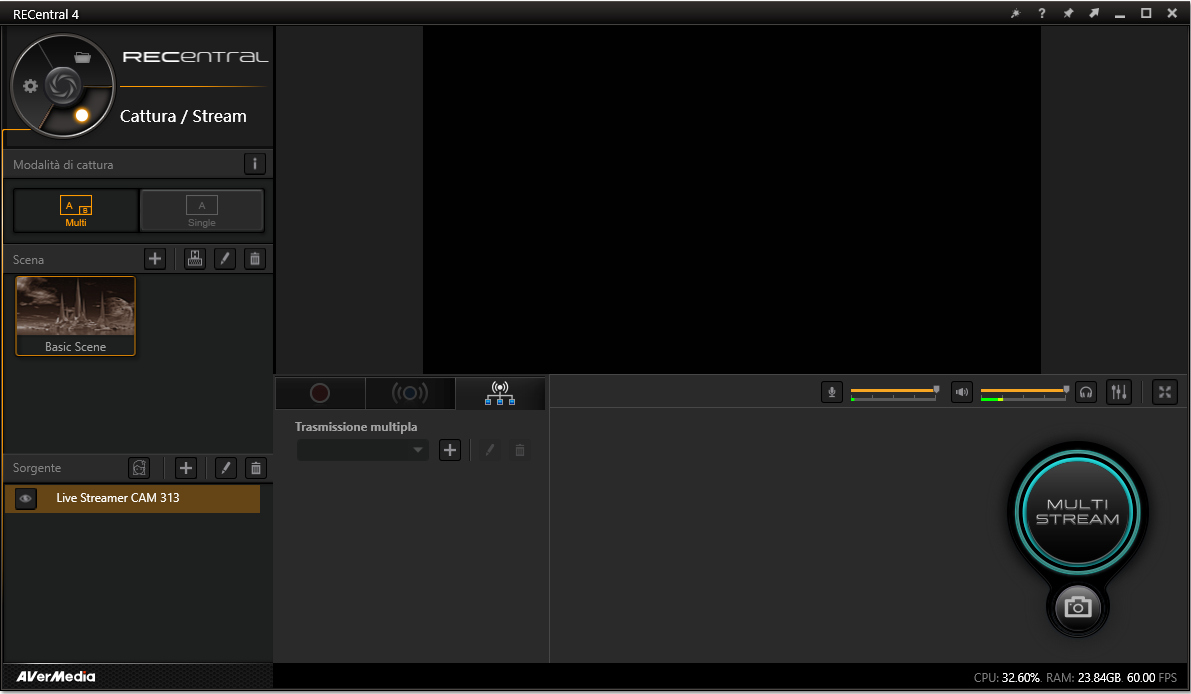Take a snapshot with the camera button
This screenshot has height=694, width=1191.
pos(1078,607)
